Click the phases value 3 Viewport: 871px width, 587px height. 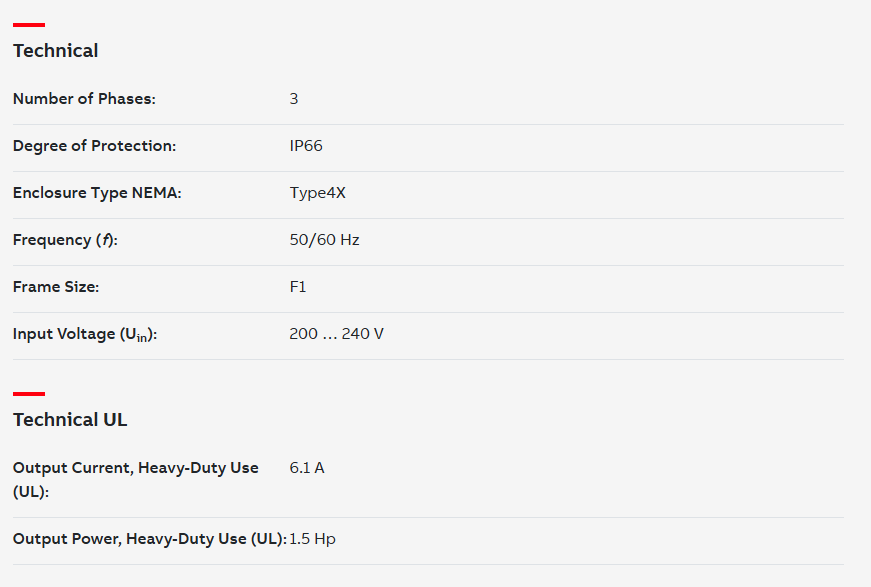pyautogui.click(x=294, y=99)
